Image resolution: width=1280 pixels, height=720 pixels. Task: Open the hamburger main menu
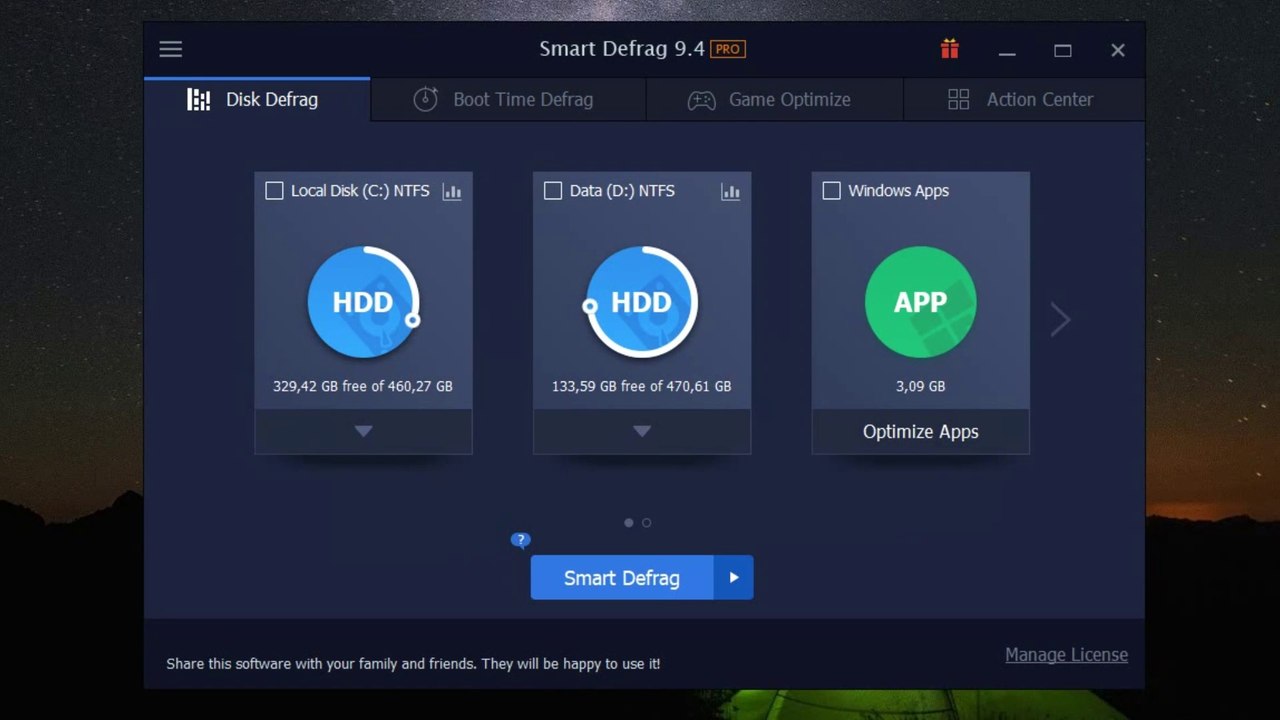[x=171, y=49]
